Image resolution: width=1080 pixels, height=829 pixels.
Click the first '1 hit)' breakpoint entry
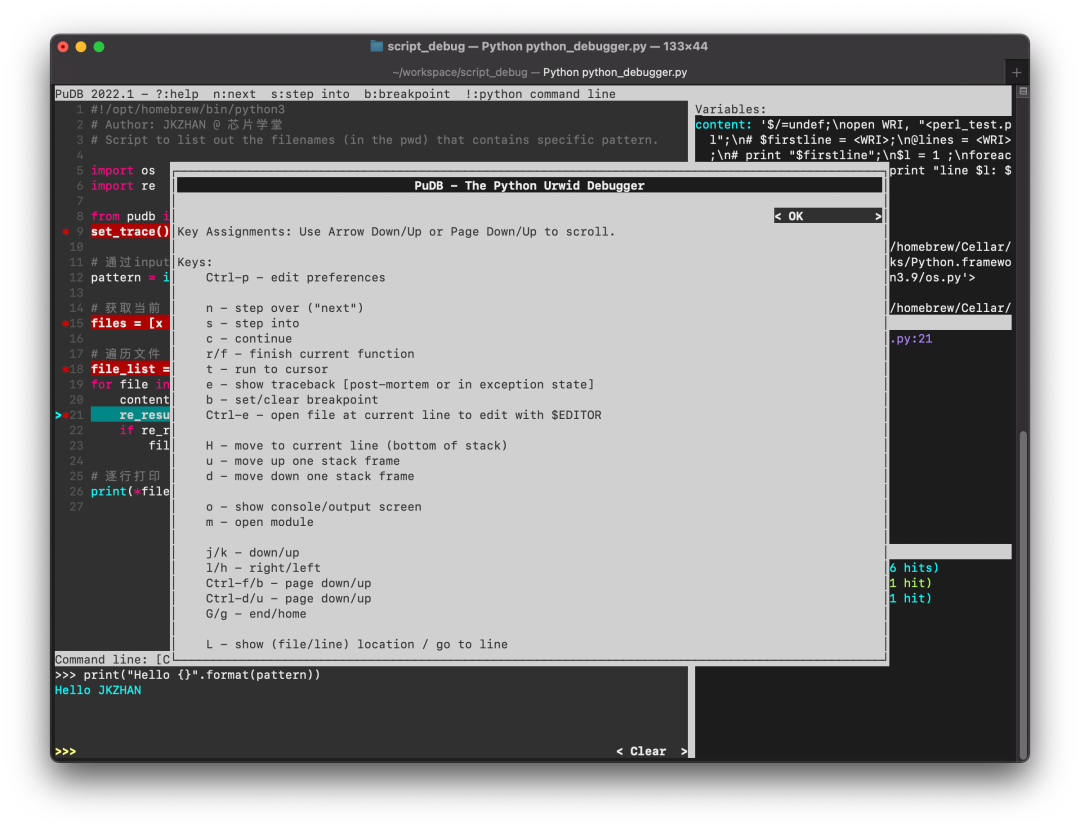[910, 583]
